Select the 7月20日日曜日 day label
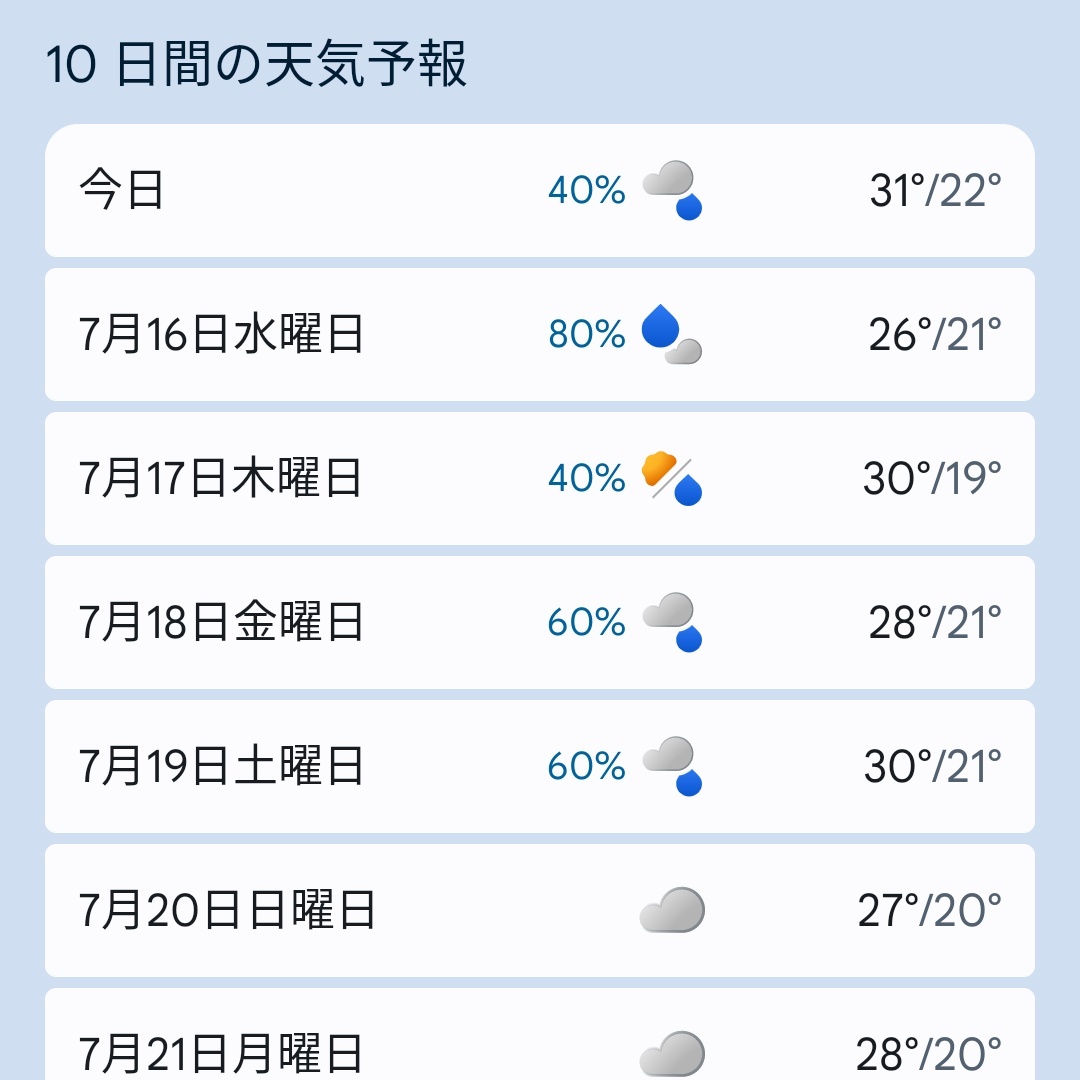This screenshot has height=1080, width=1080. (x=227, y=910)
